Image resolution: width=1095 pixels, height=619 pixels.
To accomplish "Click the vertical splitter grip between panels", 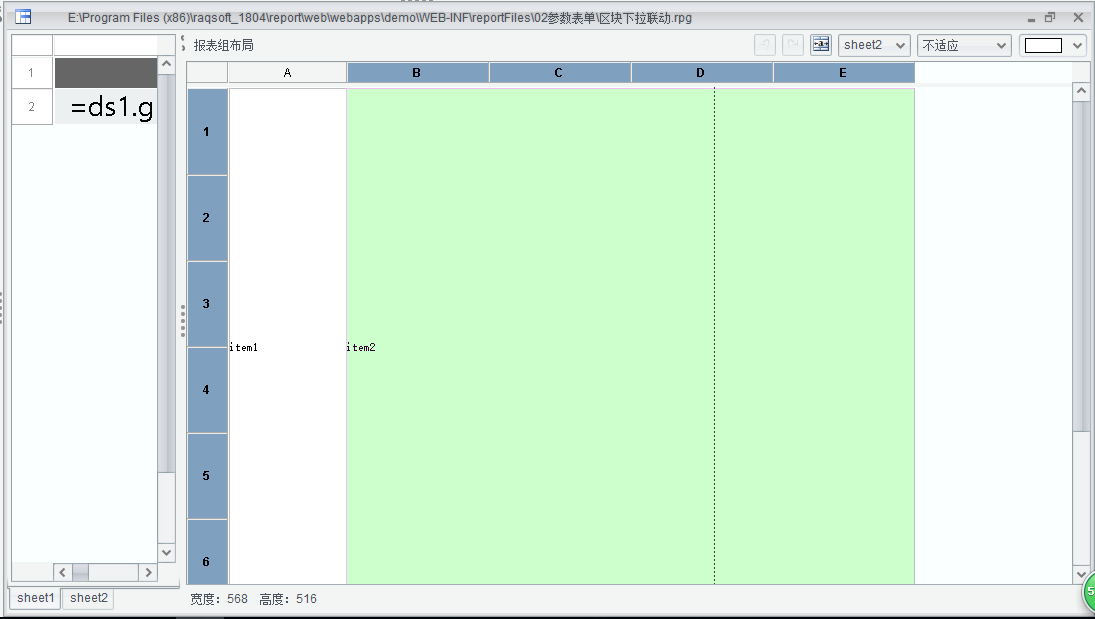I will coord(183,321).
